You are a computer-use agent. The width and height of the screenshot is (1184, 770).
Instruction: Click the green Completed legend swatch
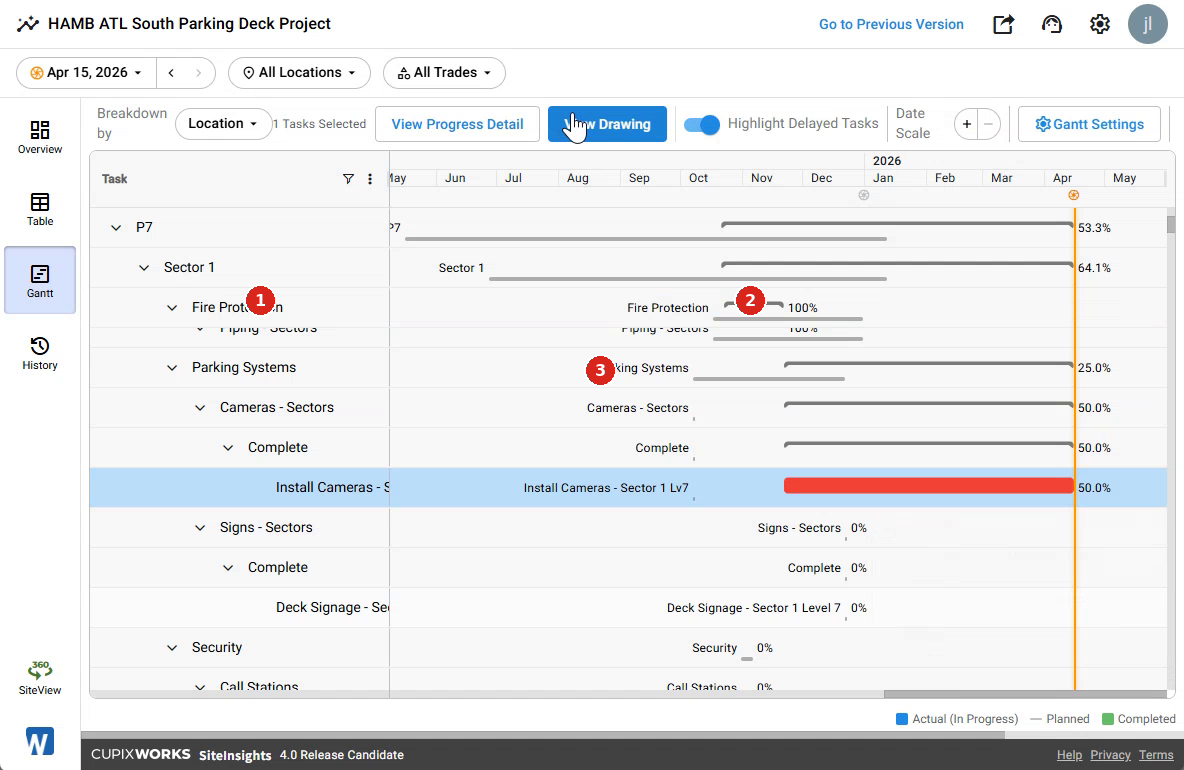point(1108,719)
